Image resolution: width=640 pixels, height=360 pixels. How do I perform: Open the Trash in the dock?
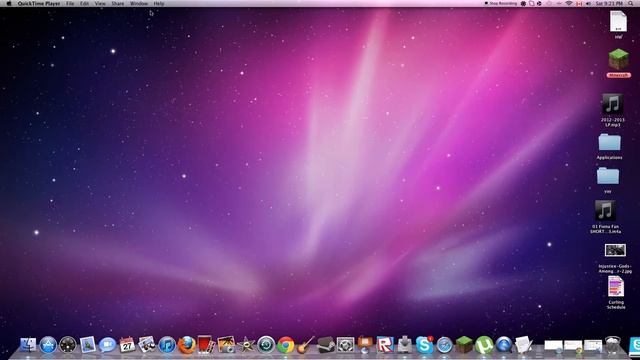coord(613,345)
